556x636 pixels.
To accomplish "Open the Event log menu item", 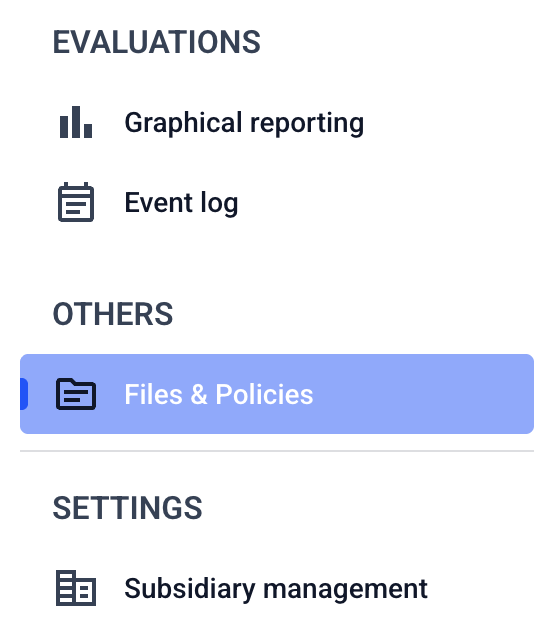I will click(x=181, y=203).
